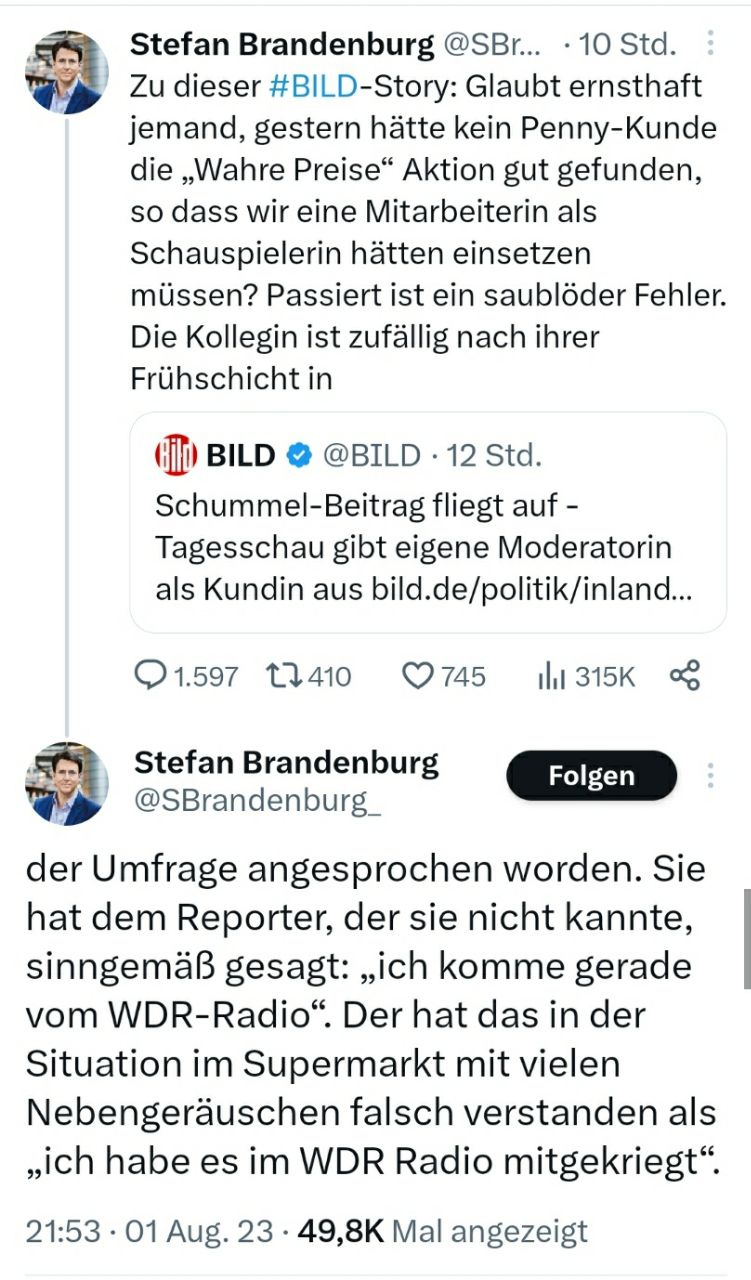
Task: Open Stefan Brandenburg's top profile picture
Action: point(67,71)
